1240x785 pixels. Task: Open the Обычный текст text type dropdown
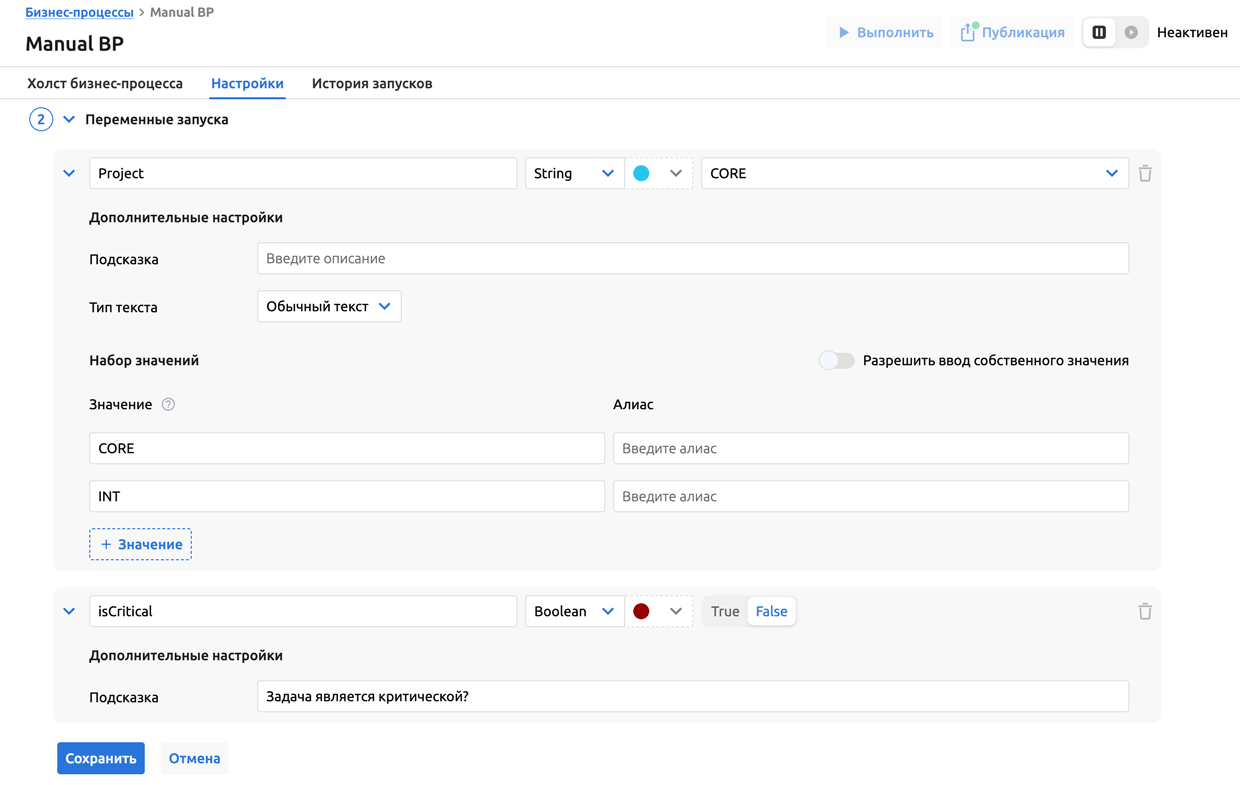[x=329, y=307]
